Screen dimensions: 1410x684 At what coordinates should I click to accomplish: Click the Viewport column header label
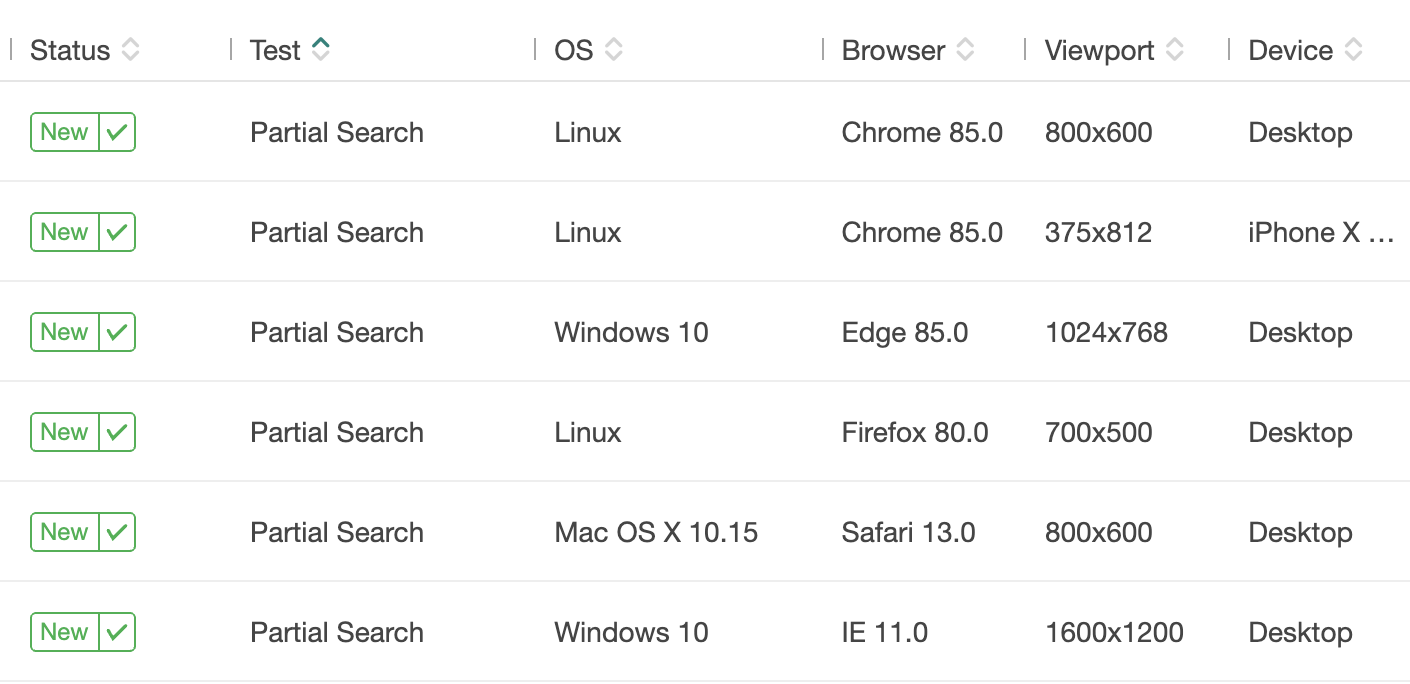1099,50
